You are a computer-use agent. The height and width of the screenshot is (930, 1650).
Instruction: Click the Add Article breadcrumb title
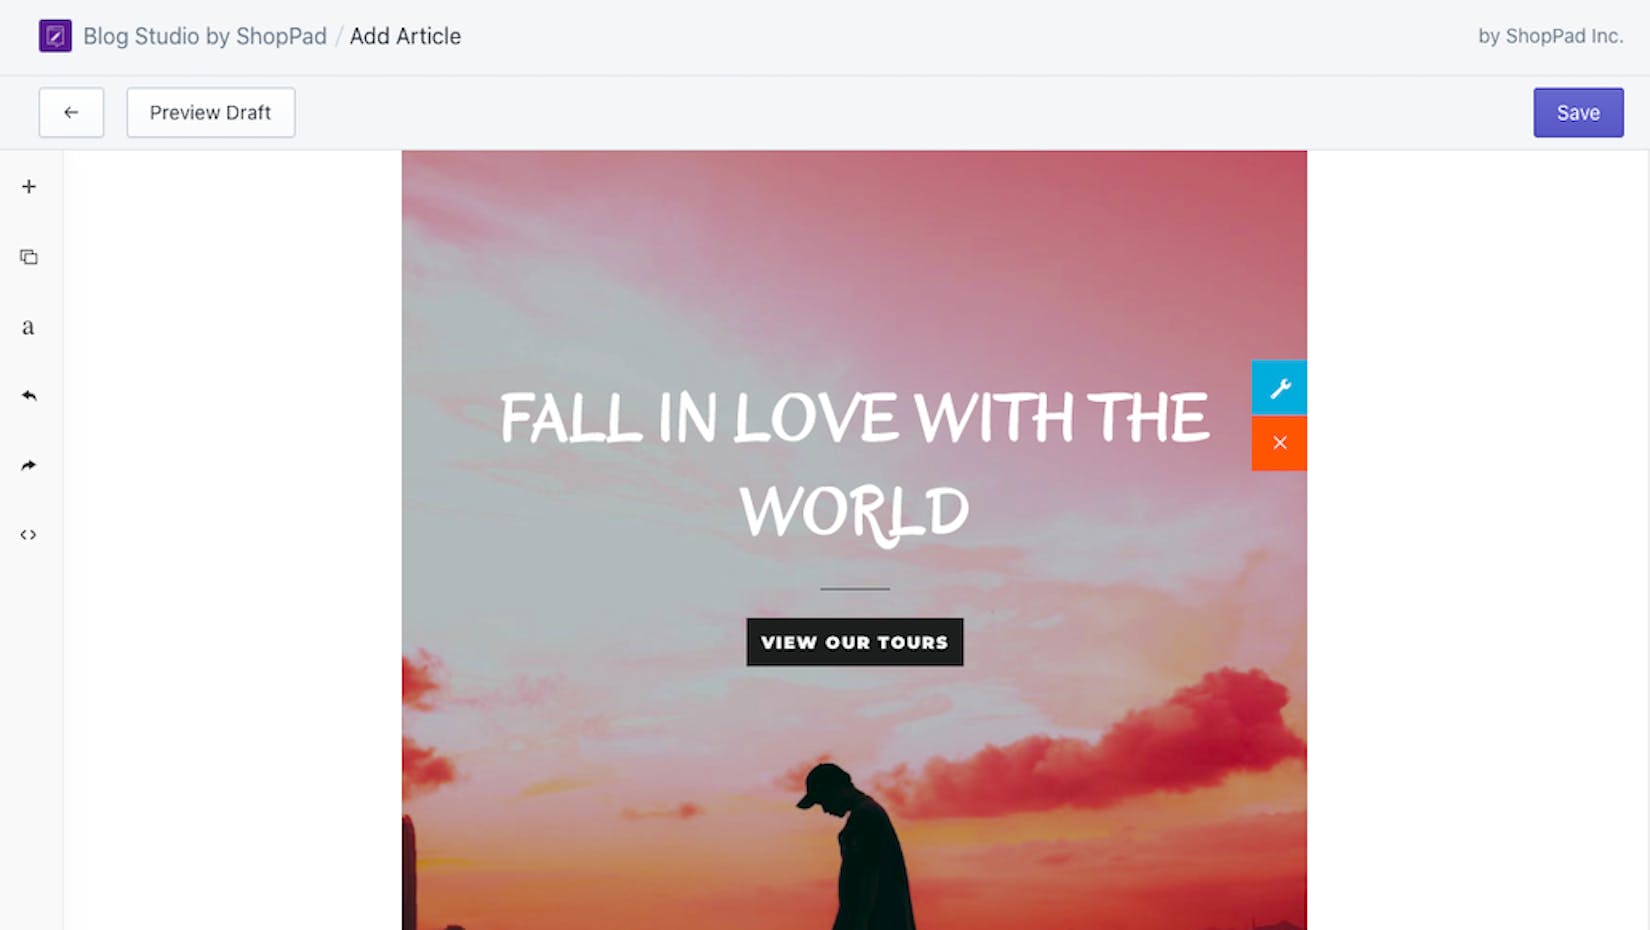coord(405,36)
